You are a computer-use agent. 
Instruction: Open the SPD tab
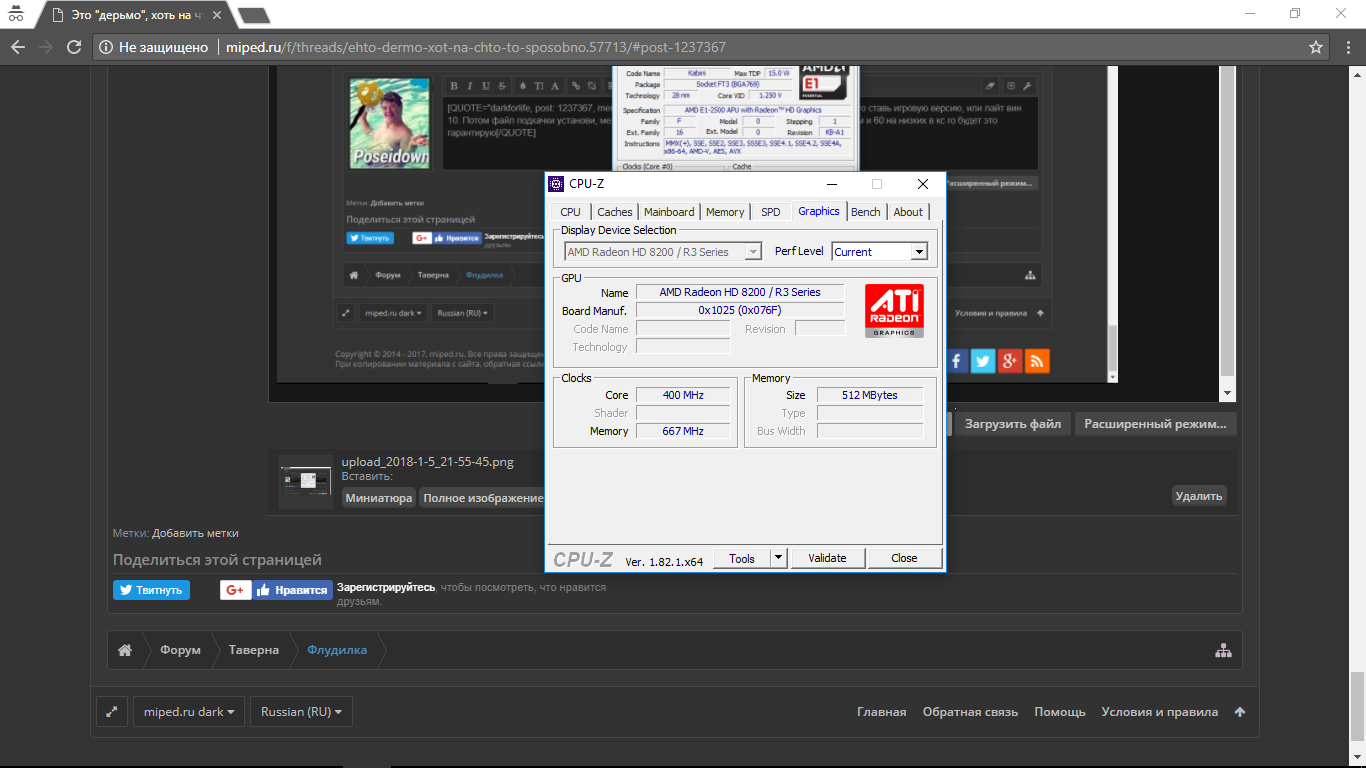point(770,212)
